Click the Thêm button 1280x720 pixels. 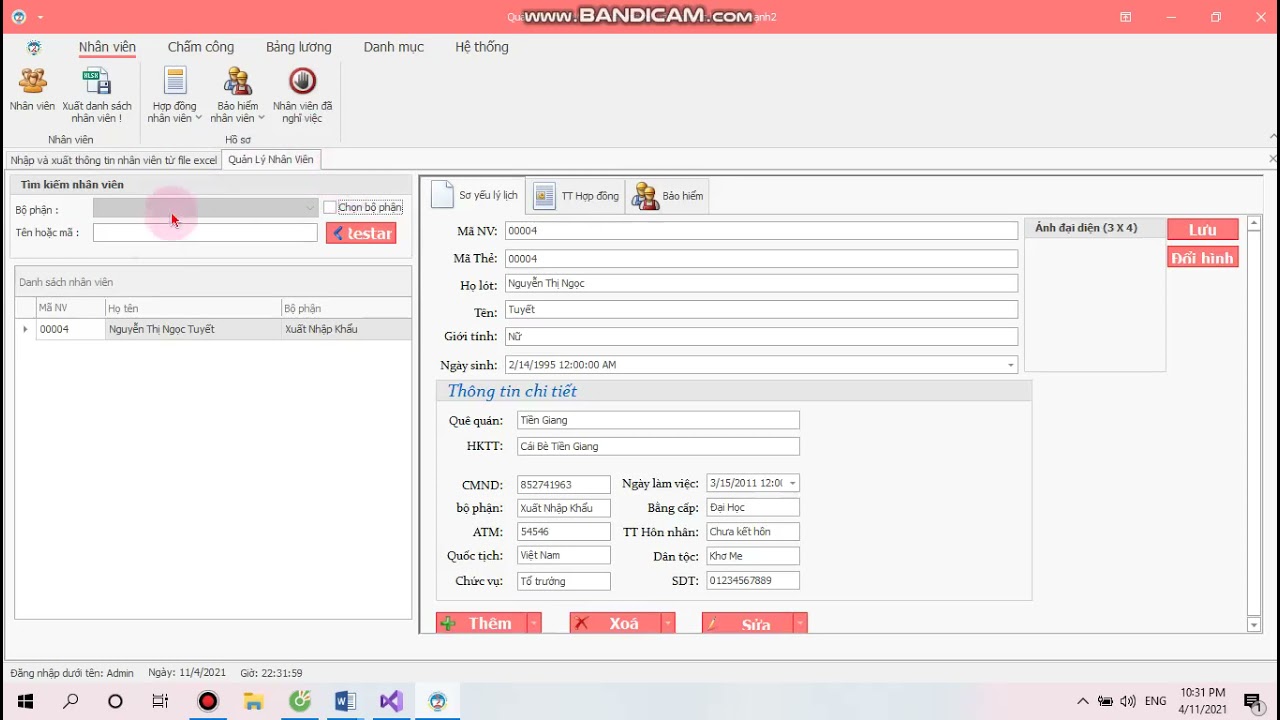(x=481, y=623)
